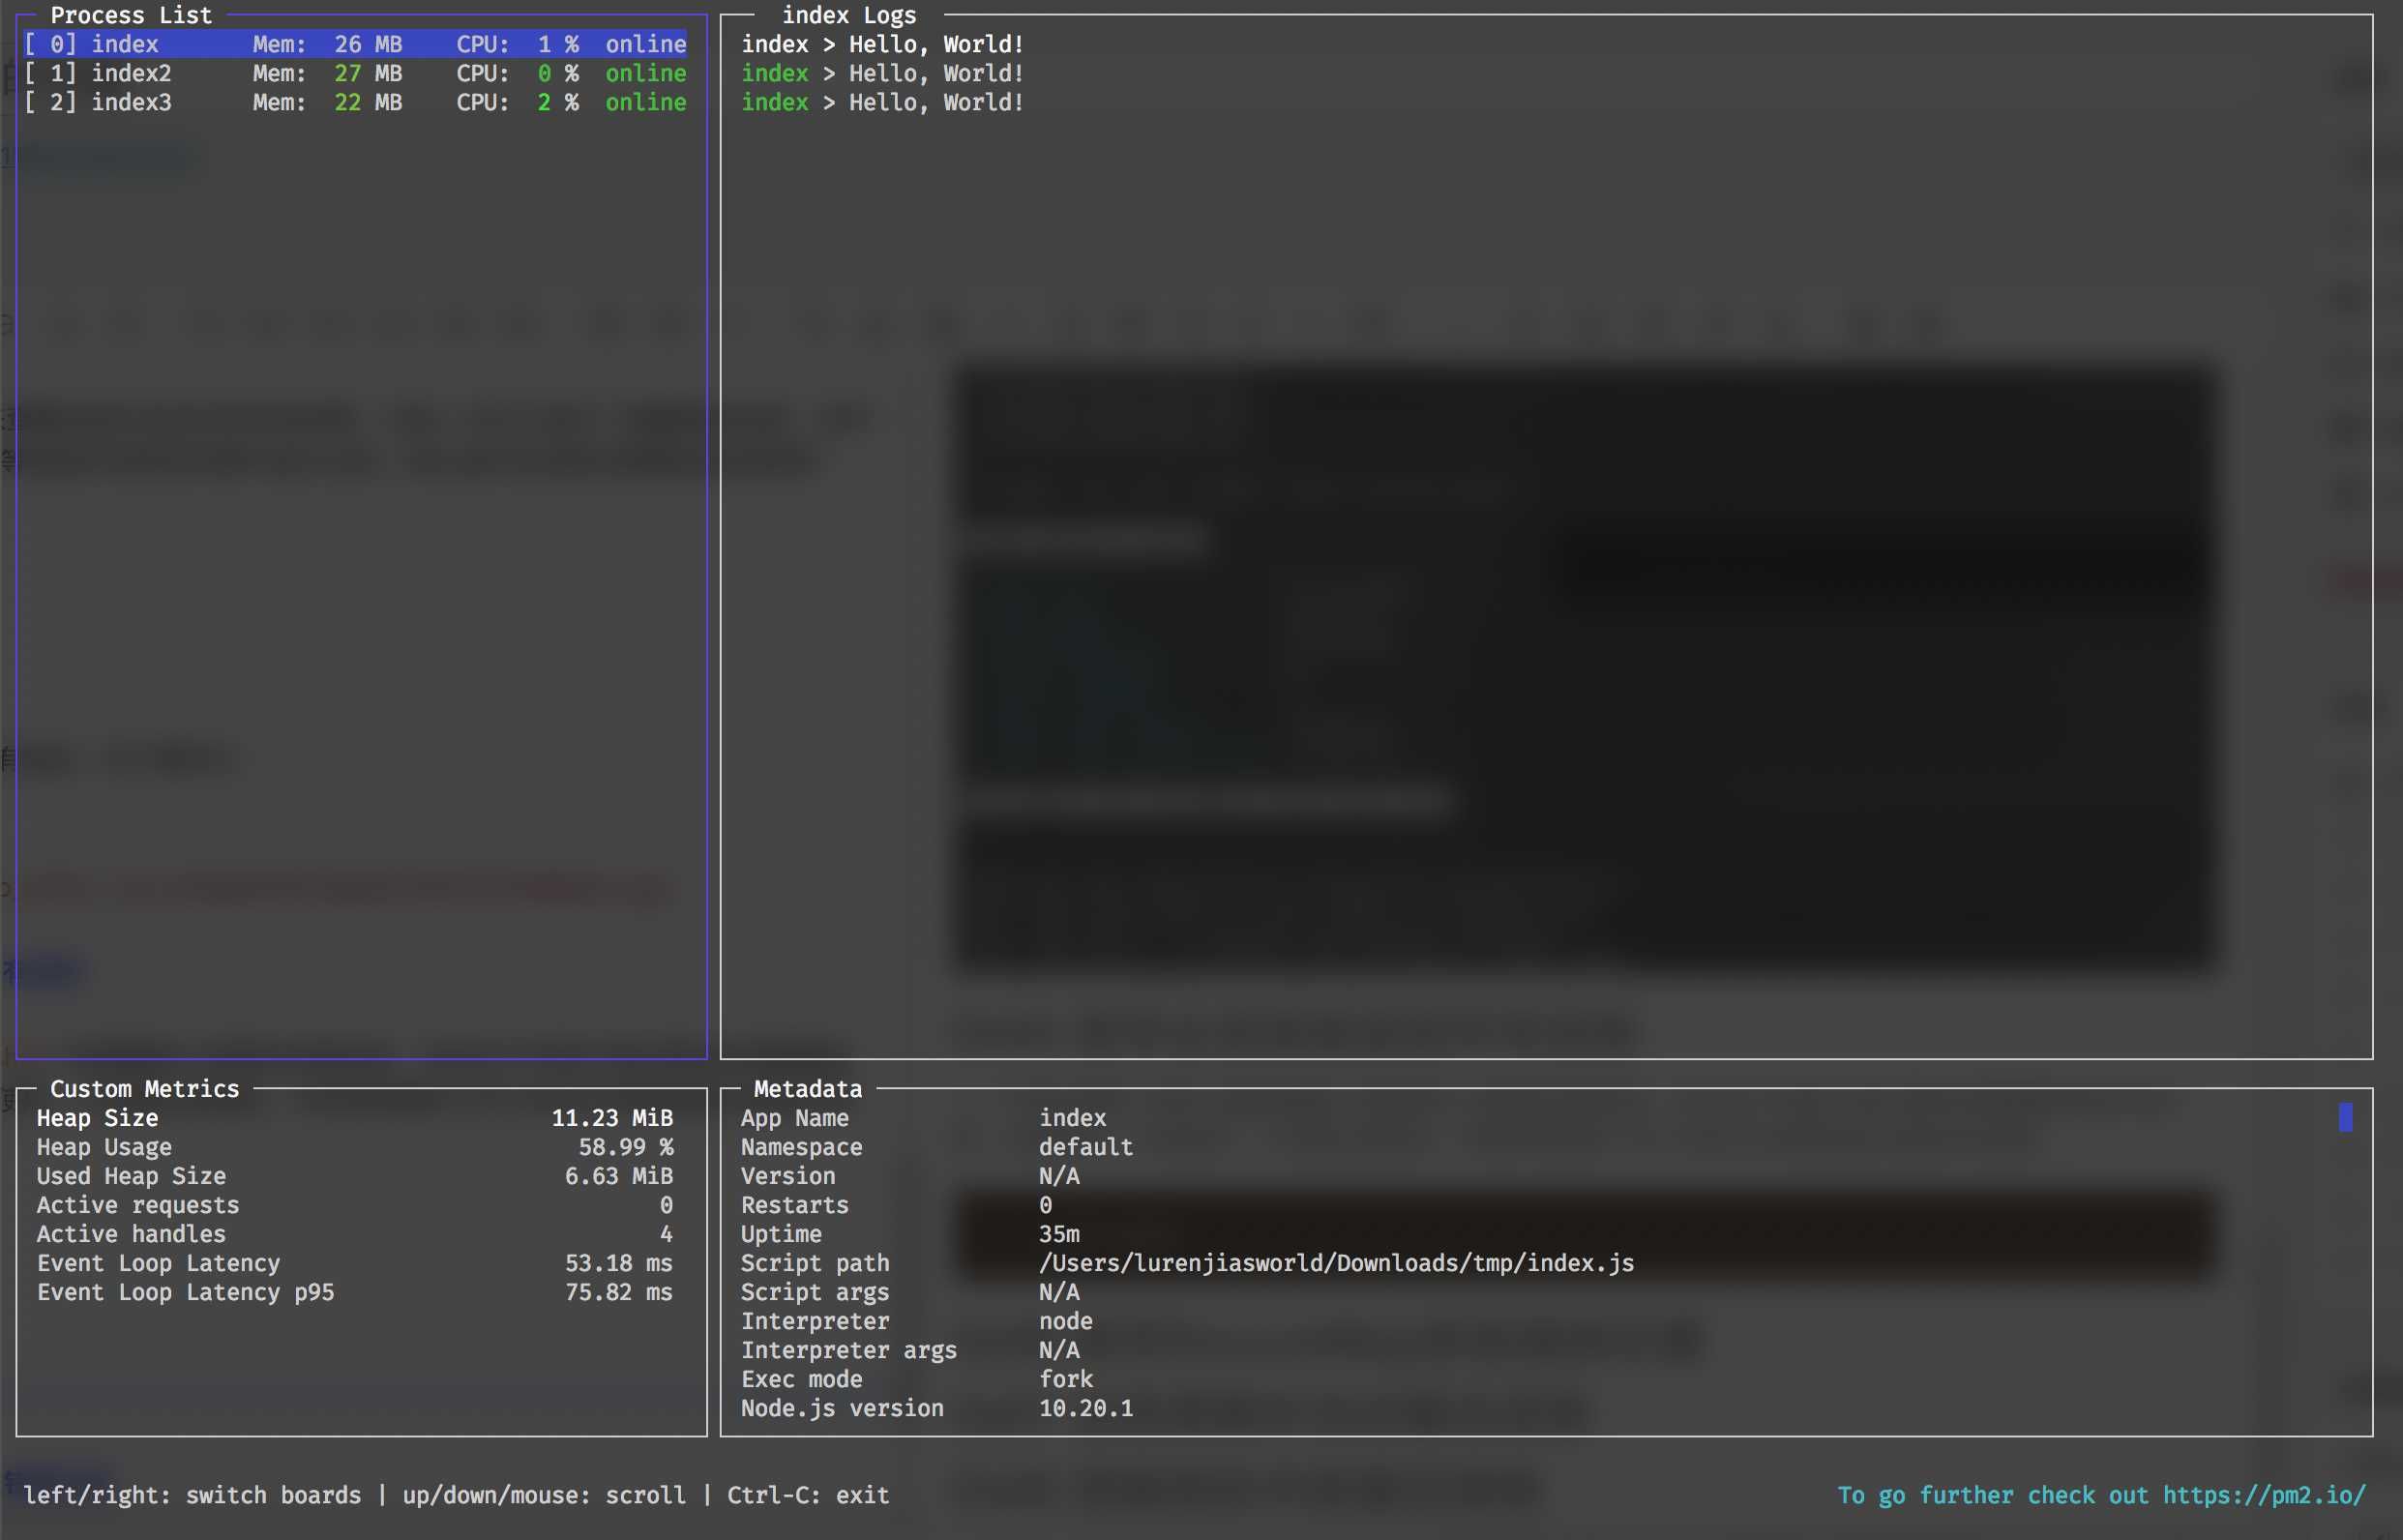The image size is (2403, 1540).
Task: Click the Metadata panel title
Action: [807, 1088]
